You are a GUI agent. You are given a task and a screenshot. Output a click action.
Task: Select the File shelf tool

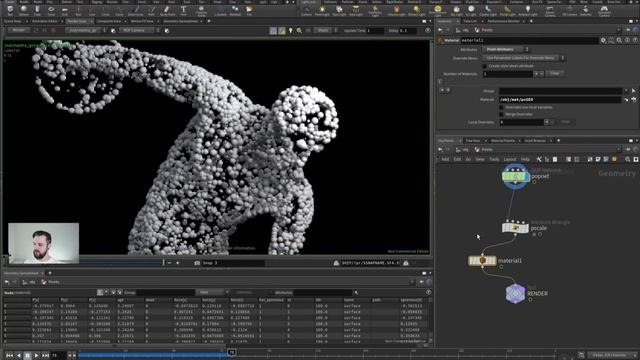tap(249, 11)
